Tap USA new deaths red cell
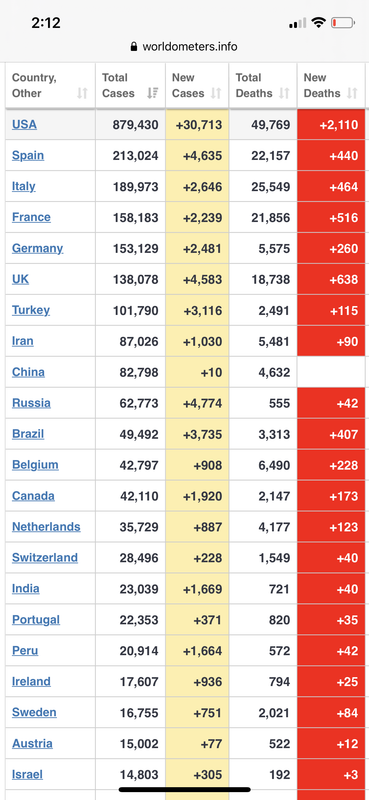This screenshot has height=800, width=369. [331, 124]
